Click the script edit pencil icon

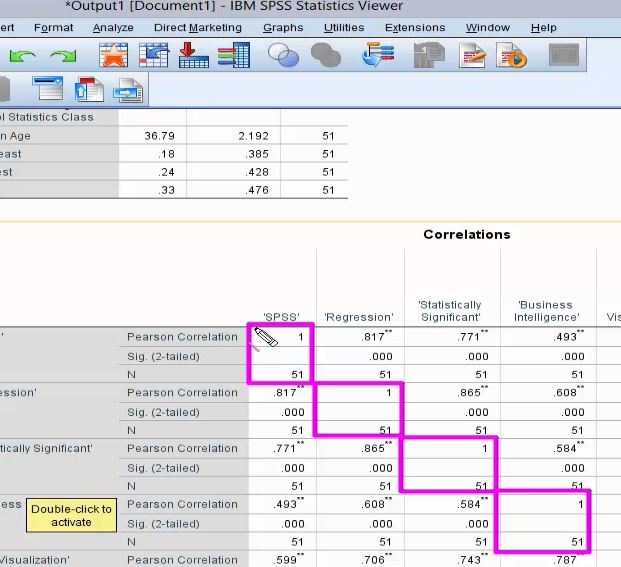(x=472, y=55)
